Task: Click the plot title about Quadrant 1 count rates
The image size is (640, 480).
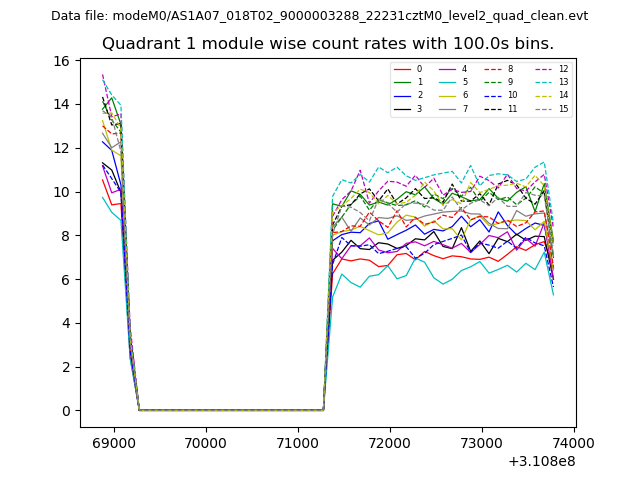Action: click(x=327, y=44)
